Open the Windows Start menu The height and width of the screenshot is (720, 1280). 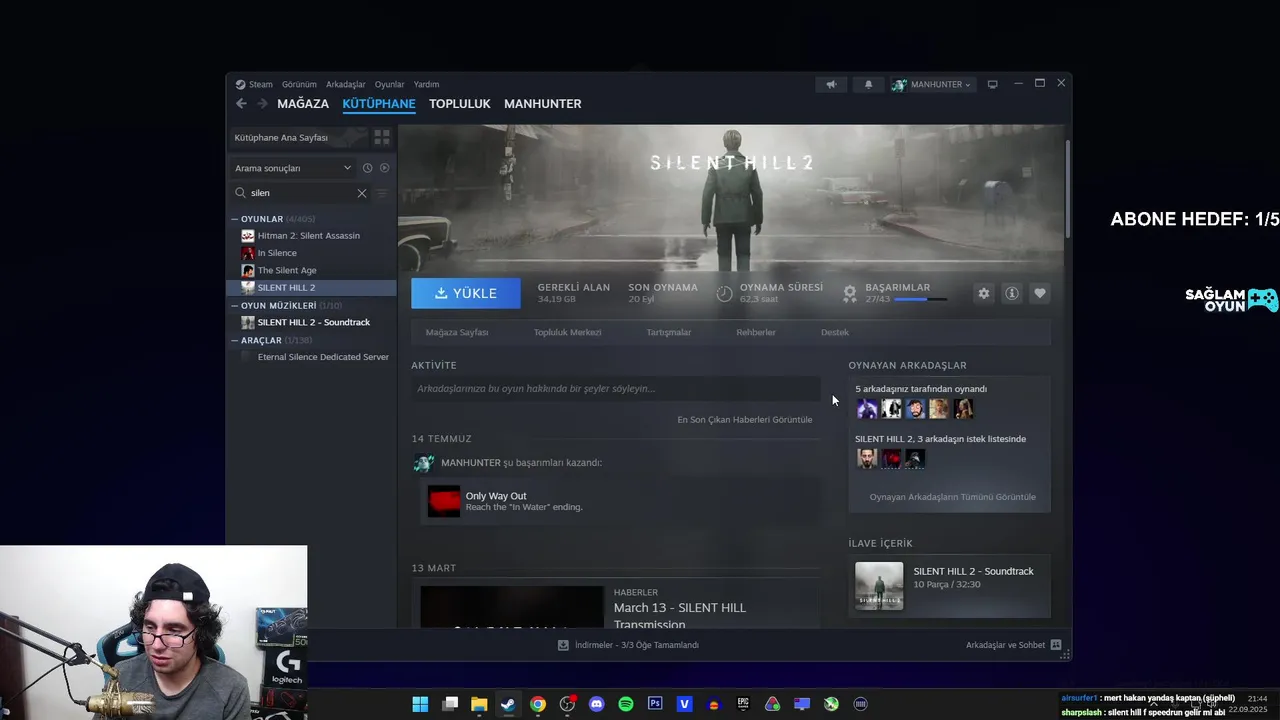(420, 704)
